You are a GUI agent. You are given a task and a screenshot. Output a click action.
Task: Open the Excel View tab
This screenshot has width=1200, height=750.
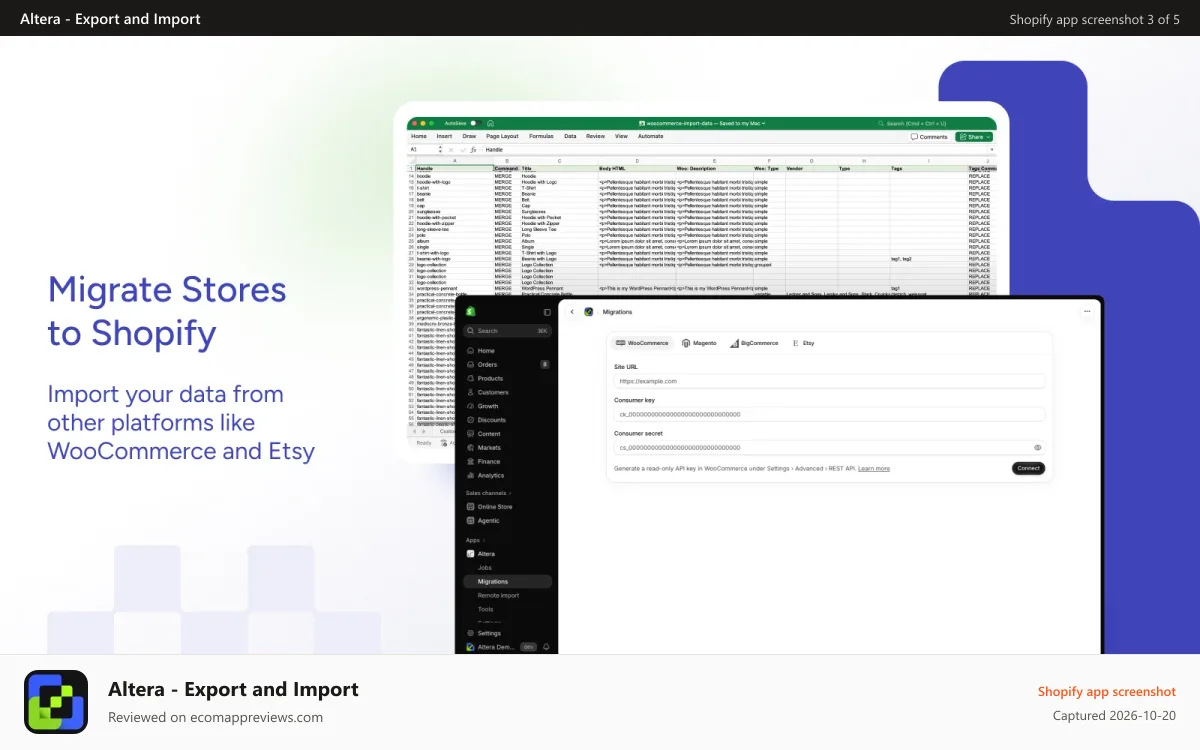point(621,136)
